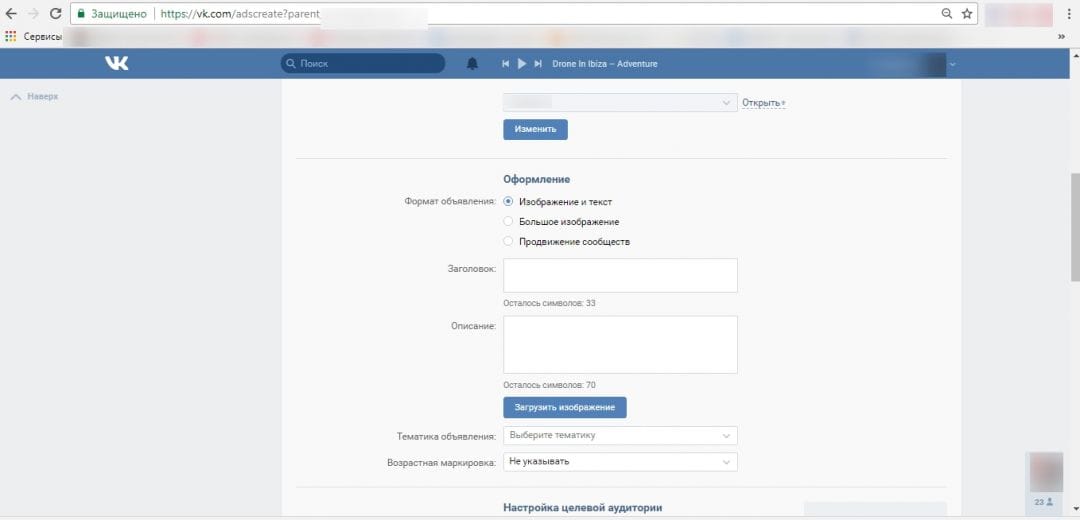Open the Тематика объявления dropdown
Screen dimensions: 1080x520
click(x=620, y=435)
